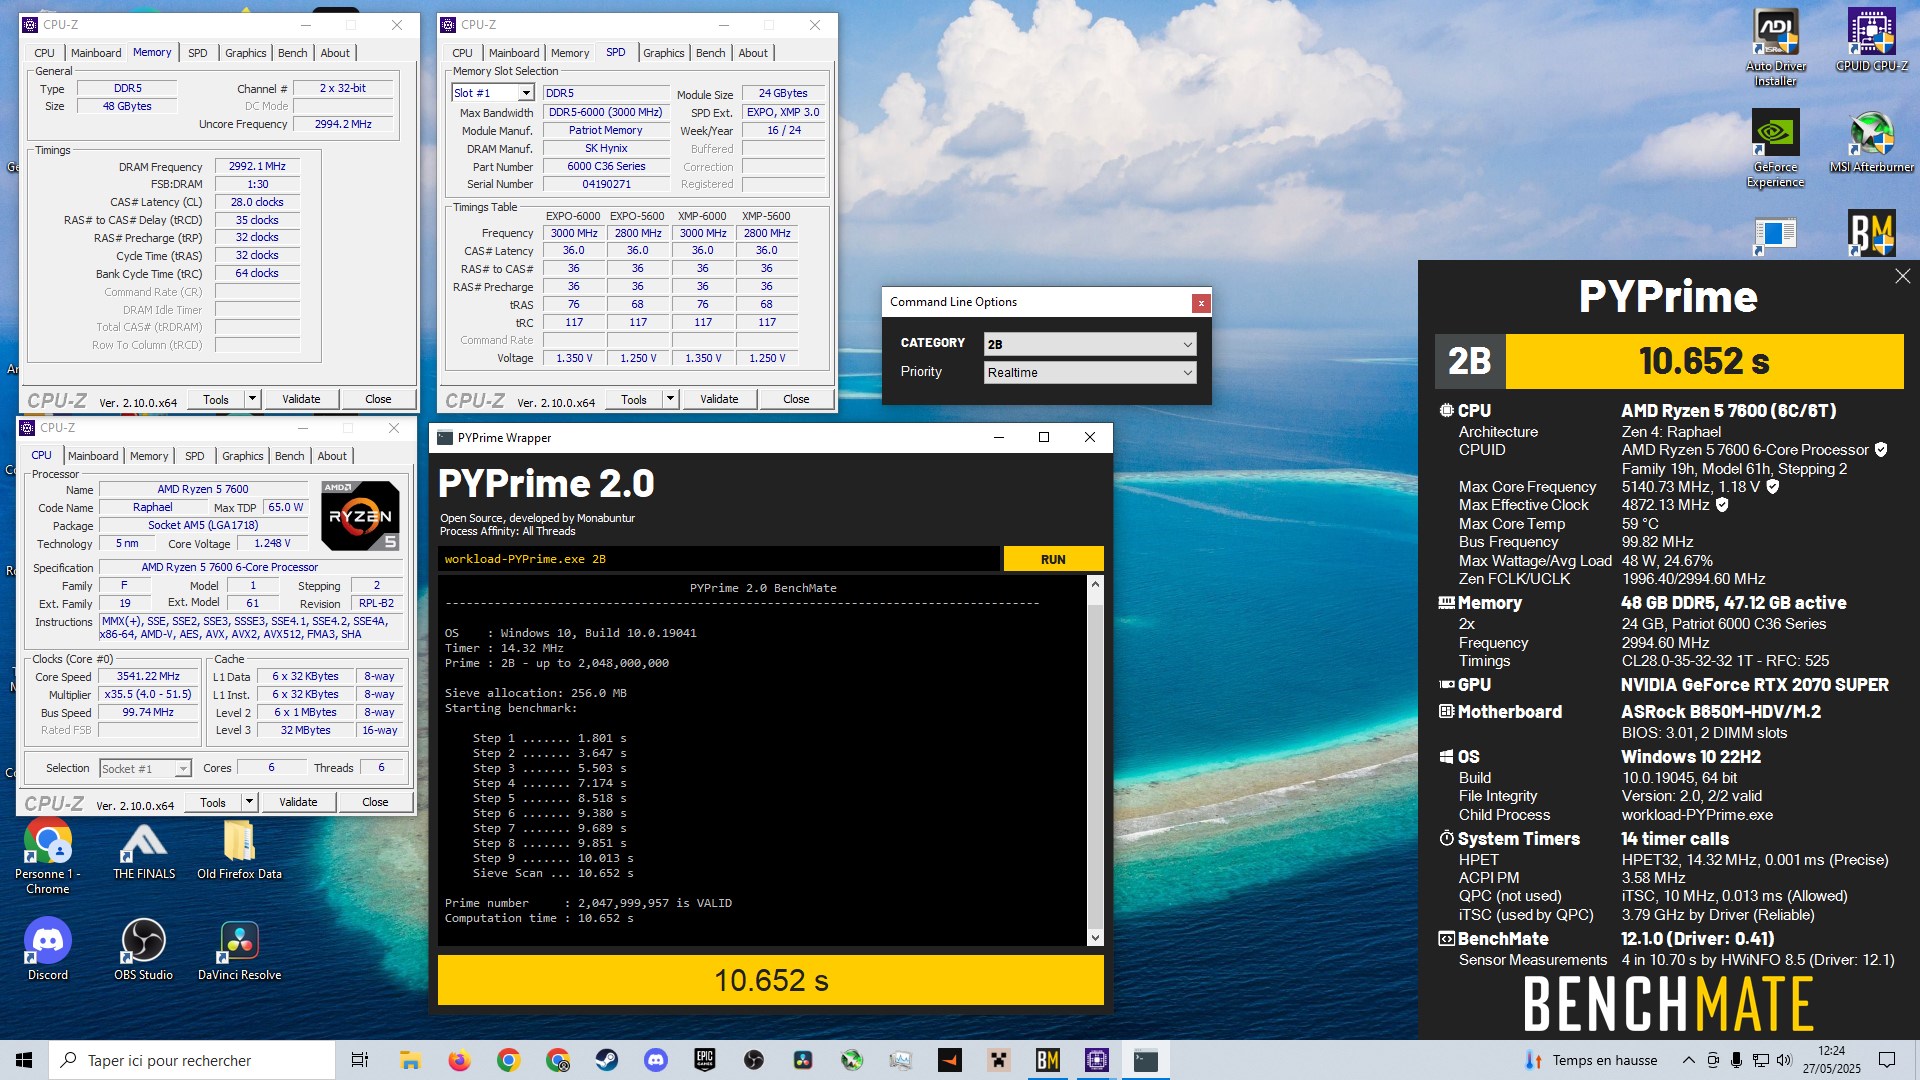Open DaVinci Resolve desktop shortcut
This screenshot has width=1920, height=1080.
click(x=239, y=950)
